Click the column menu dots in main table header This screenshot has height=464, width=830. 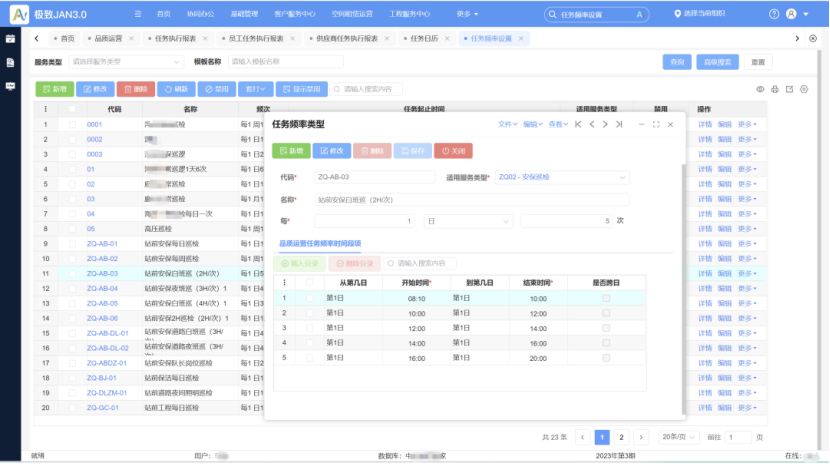point(46,109)
